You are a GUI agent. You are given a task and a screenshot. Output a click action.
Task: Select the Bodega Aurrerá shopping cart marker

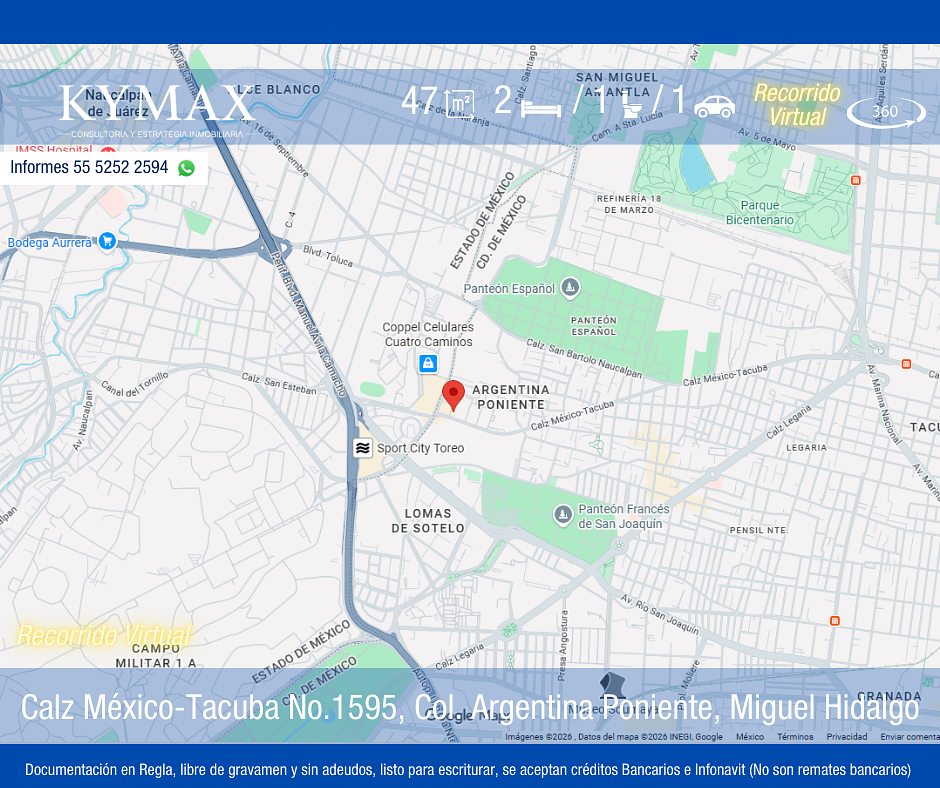pyautogui.click(x=107, y=242)
